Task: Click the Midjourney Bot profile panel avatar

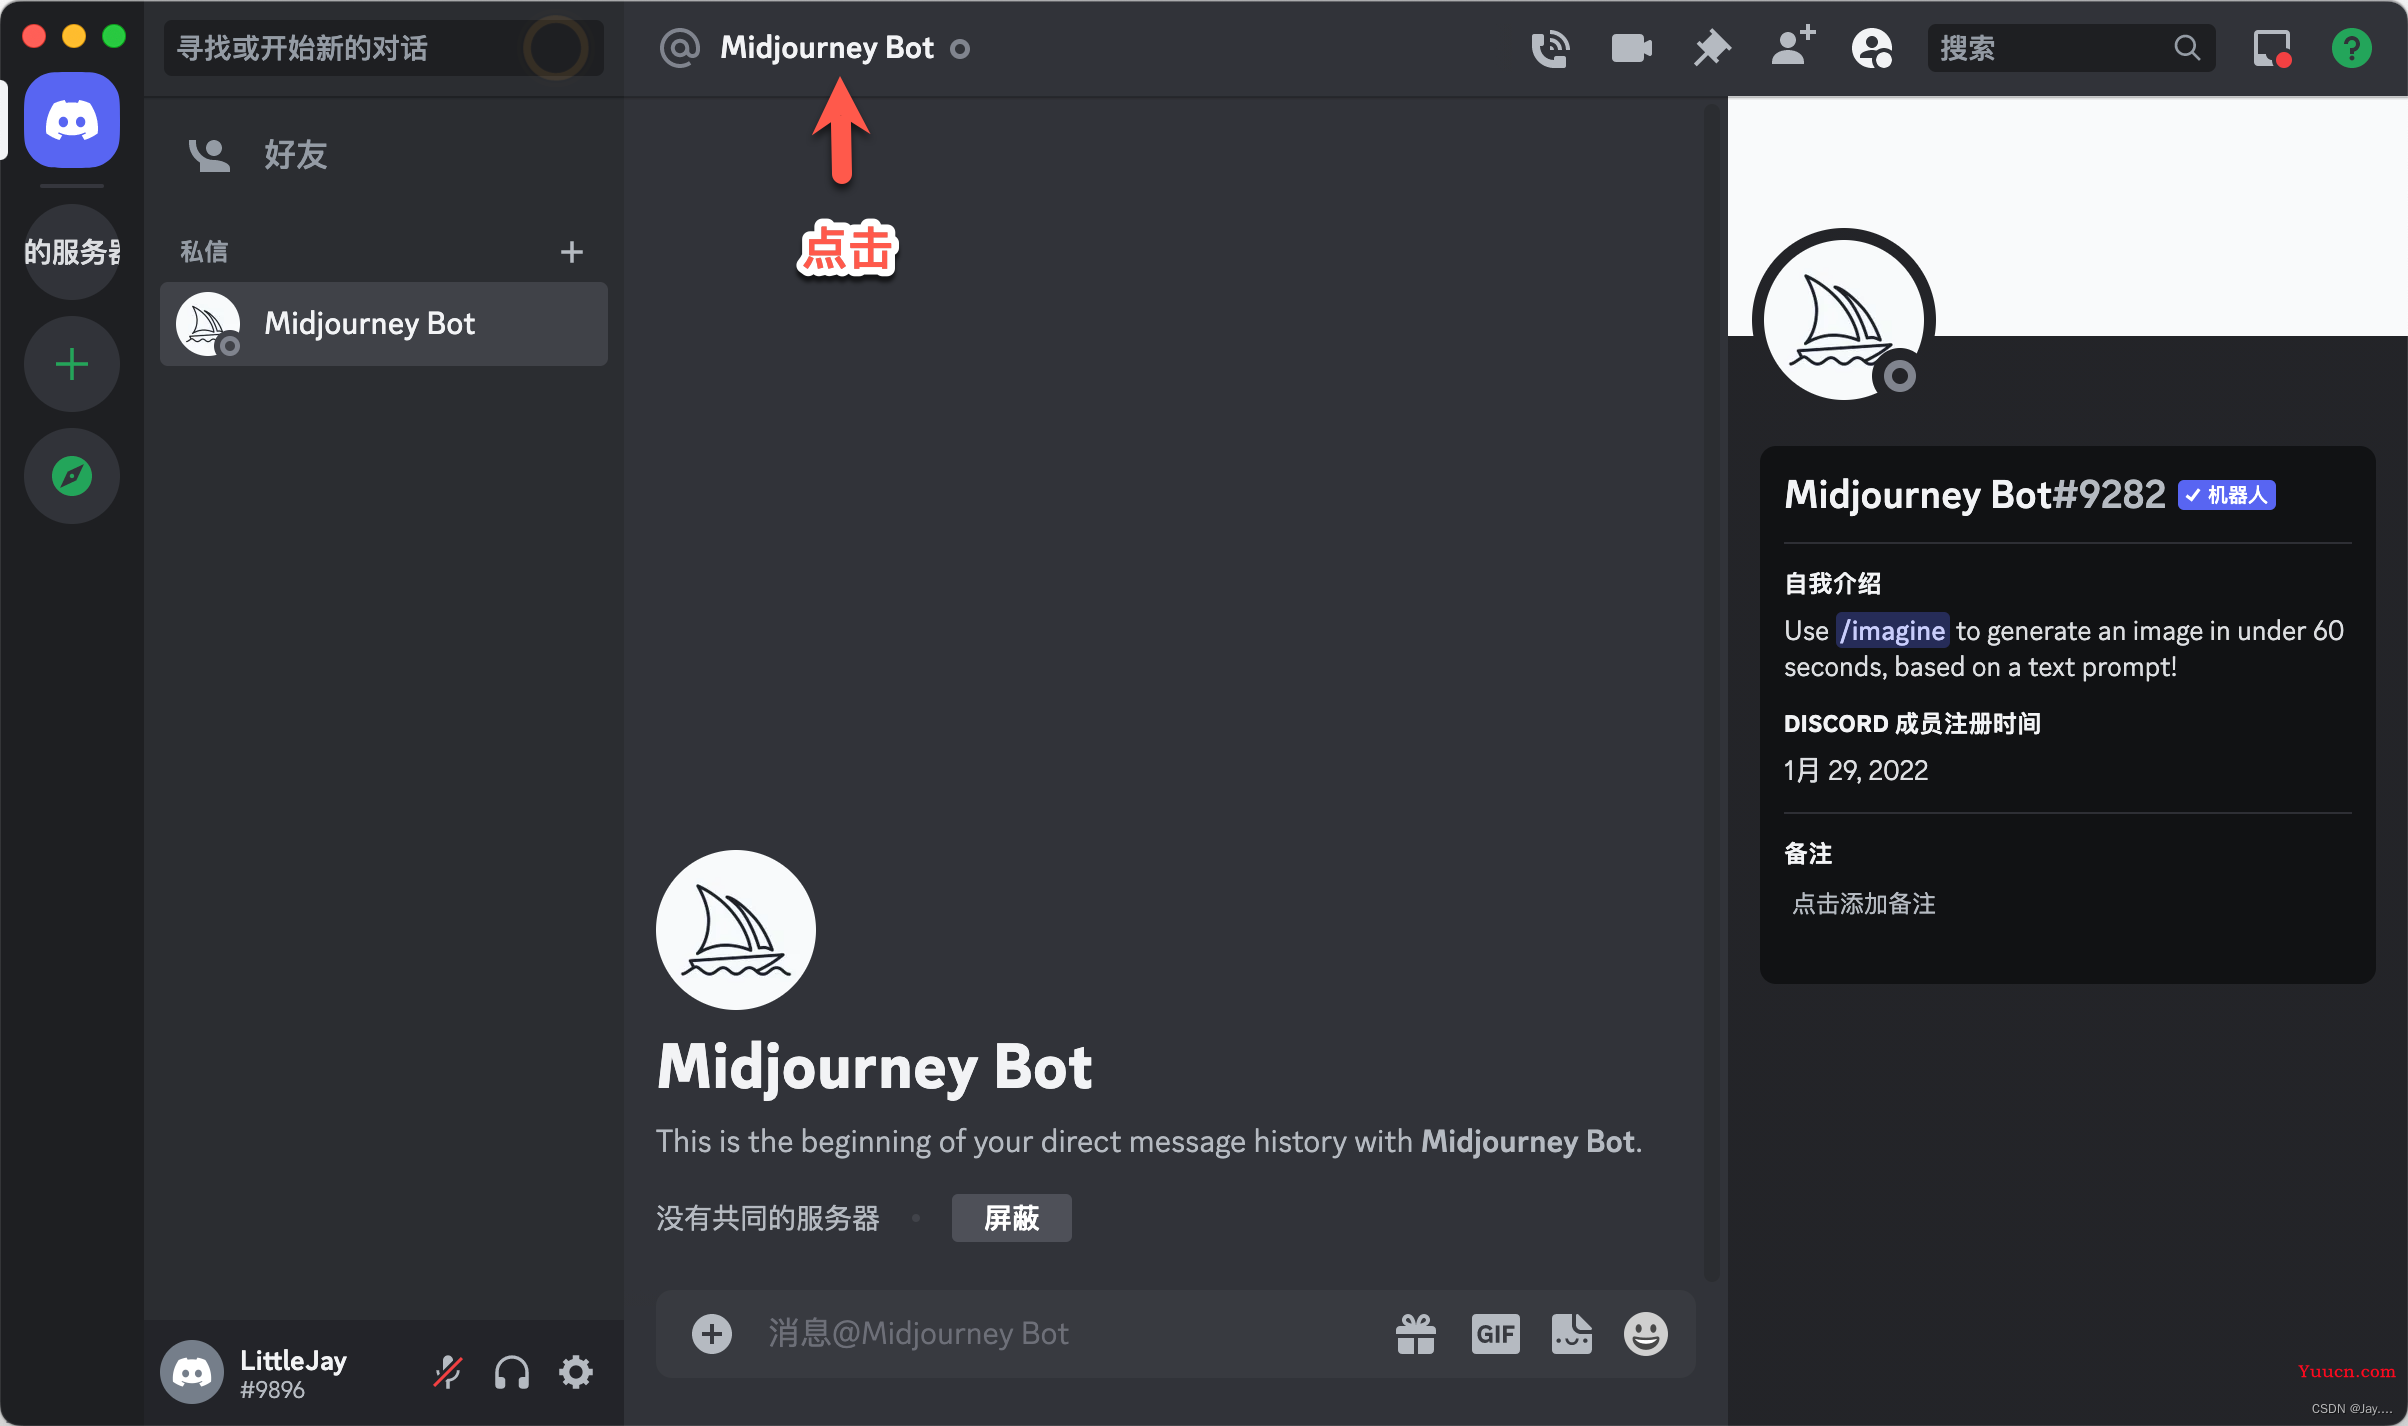Action: pos(1844,320)
